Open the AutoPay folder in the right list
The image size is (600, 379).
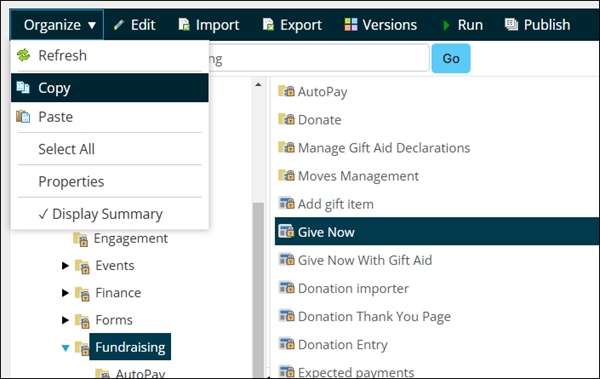pos(323,92)
